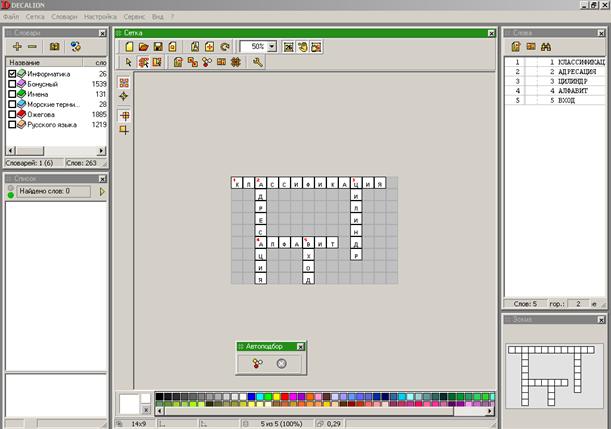The height and width of the screenshot is (429, 611).
Task: Open the Словари menu
Action: [64, 18]
